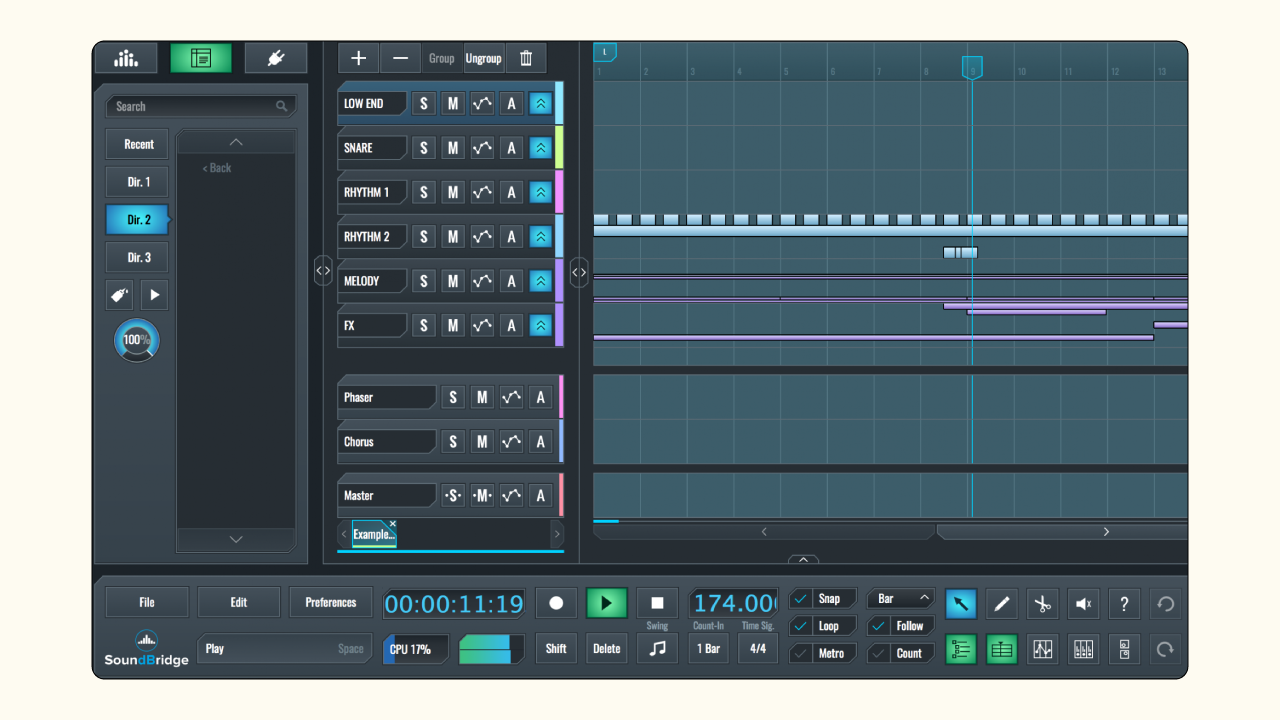Add a new track with plus button
This screenshot has height=720, width=1280.
pos(359,58)
